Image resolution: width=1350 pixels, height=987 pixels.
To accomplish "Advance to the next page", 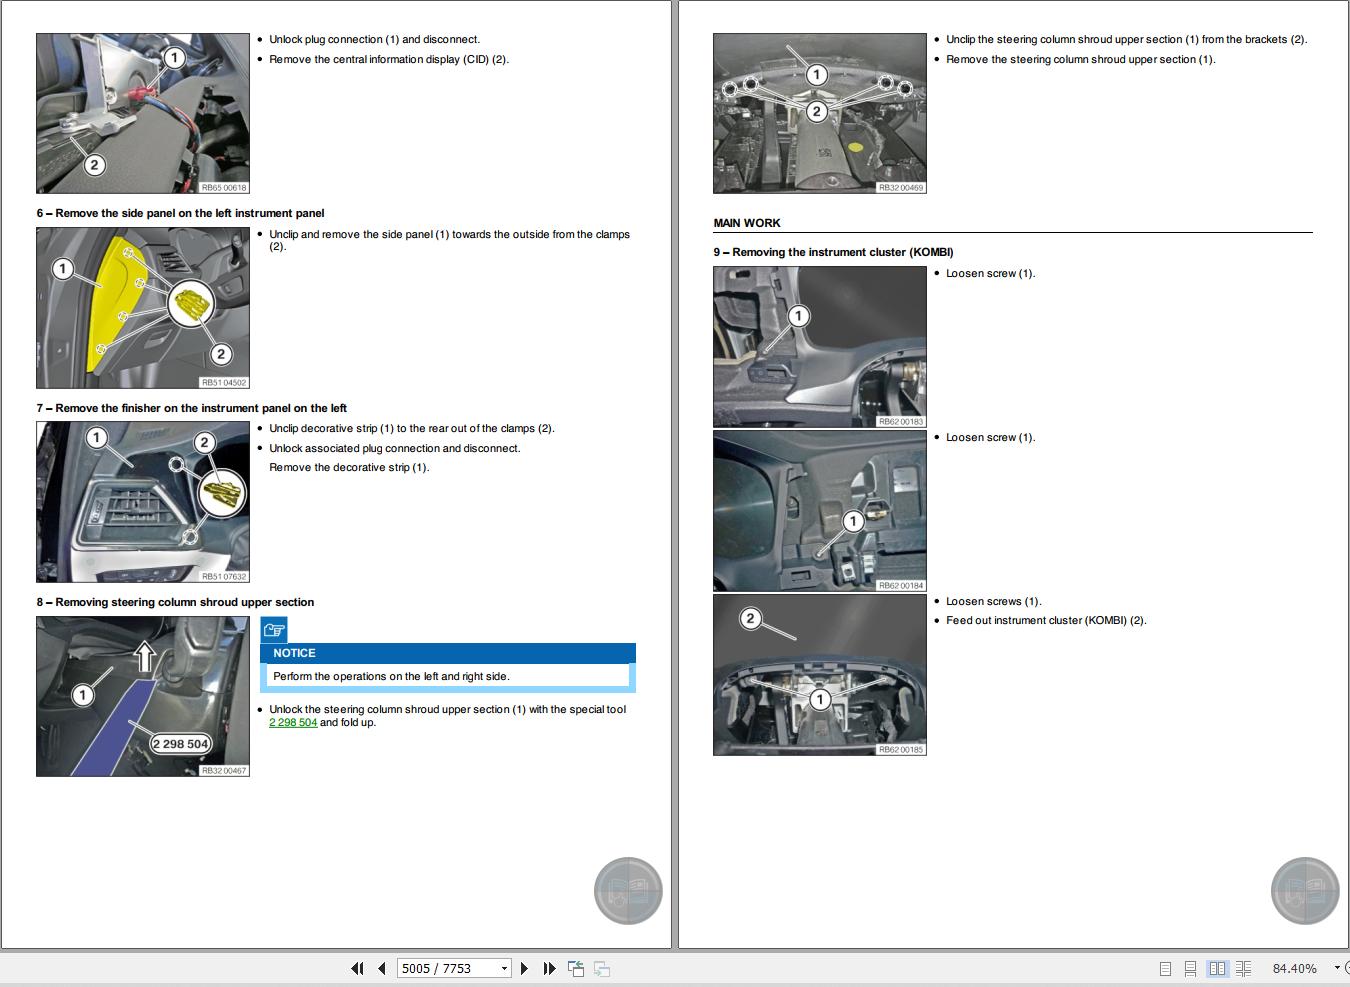I will [524, 968].
